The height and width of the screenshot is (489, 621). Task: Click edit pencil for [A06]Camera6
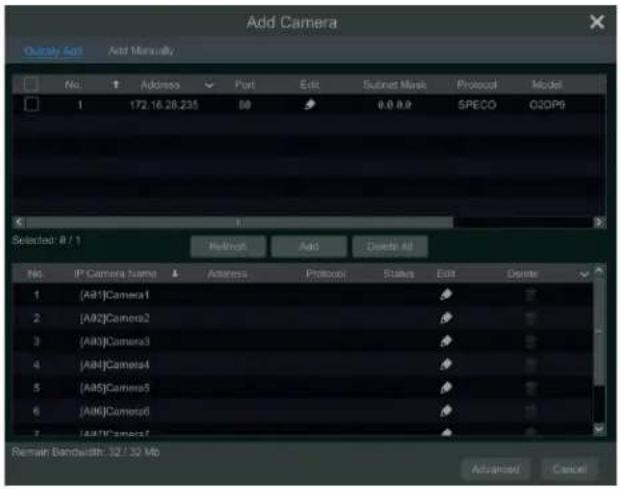point(446,411)
